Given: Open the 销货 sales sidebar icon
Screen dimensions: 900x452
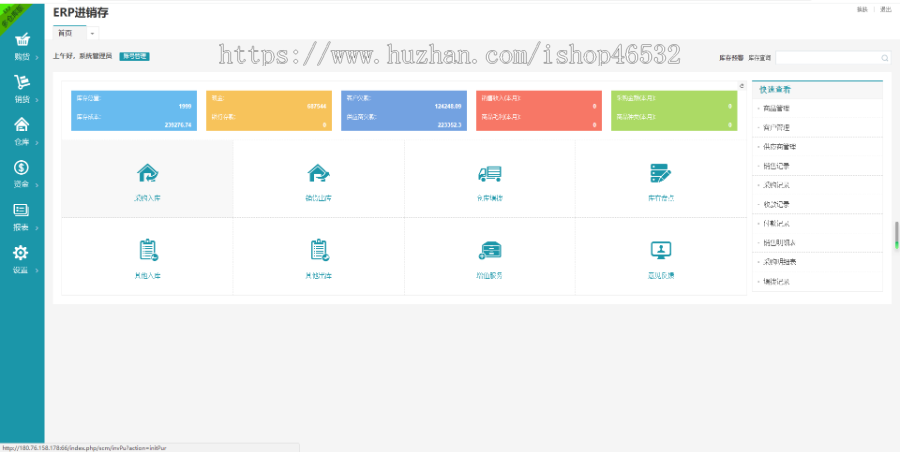Looking at the screenshot, I should coord(21,83).
